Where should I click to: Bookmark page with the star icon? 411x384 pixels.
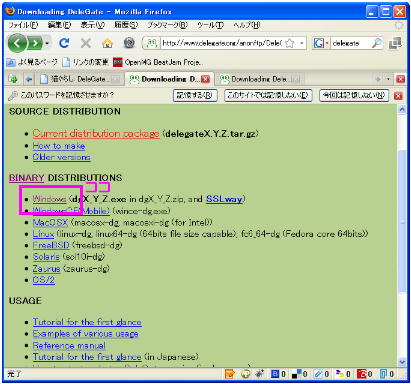(290, 43)
